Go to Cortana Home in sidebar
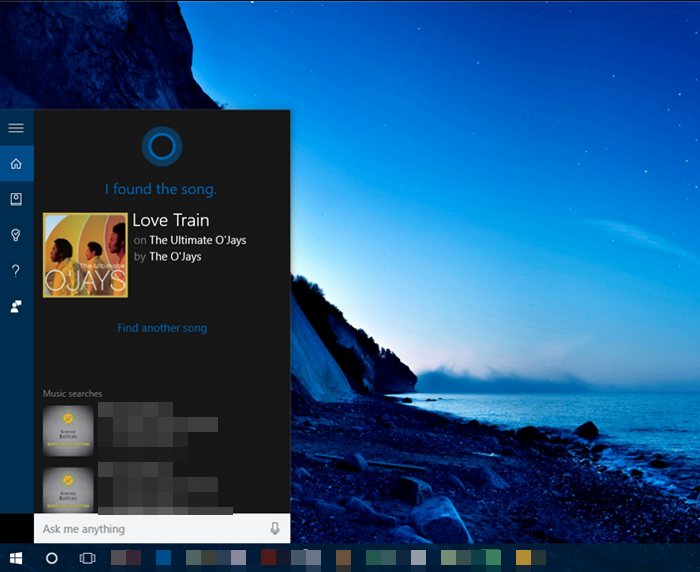Image resolution: width=700 pixels, height=572 pixels. point(16,164)
